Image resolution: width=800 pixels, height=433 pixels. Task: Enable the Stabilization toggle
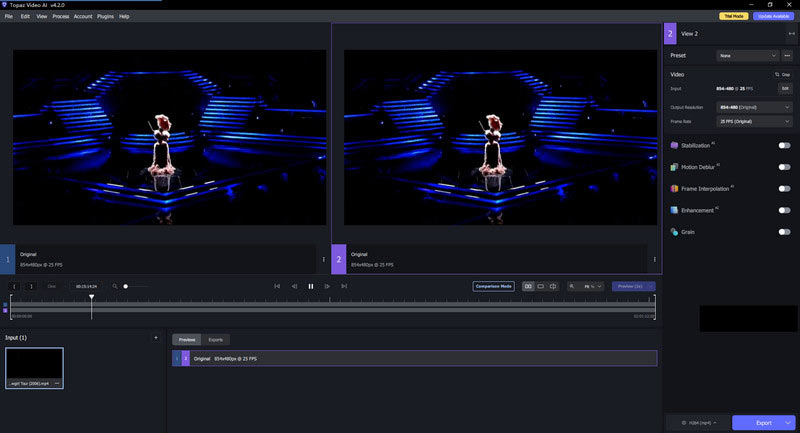point(784,145)
